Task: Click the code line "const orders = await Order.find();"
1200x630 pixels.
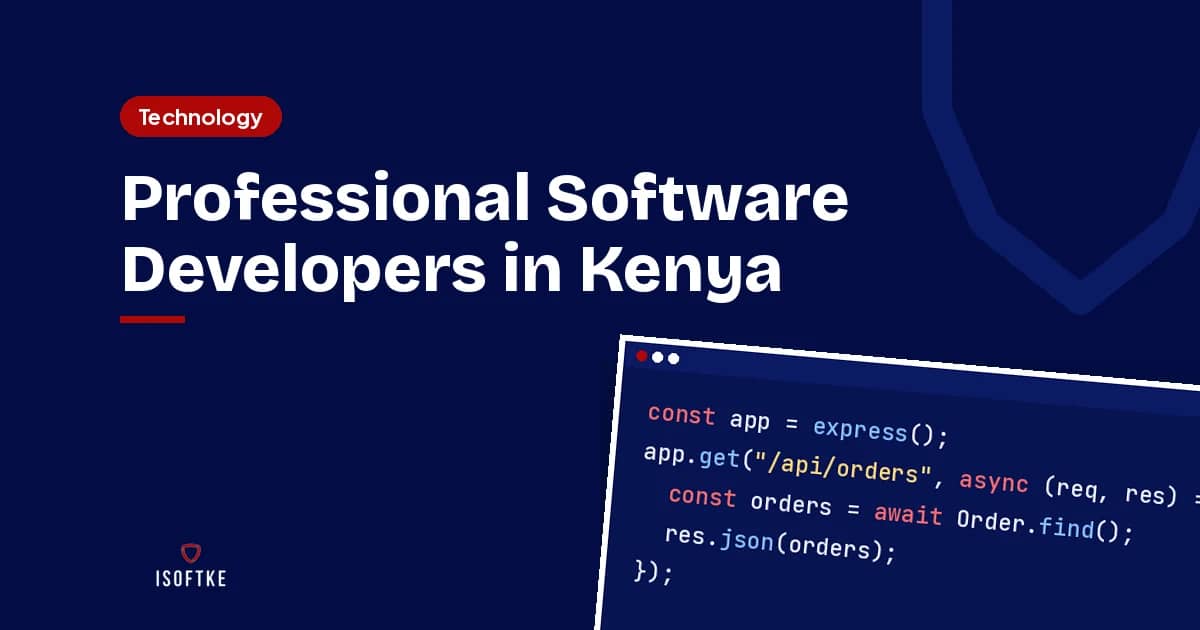Action: 900,513
